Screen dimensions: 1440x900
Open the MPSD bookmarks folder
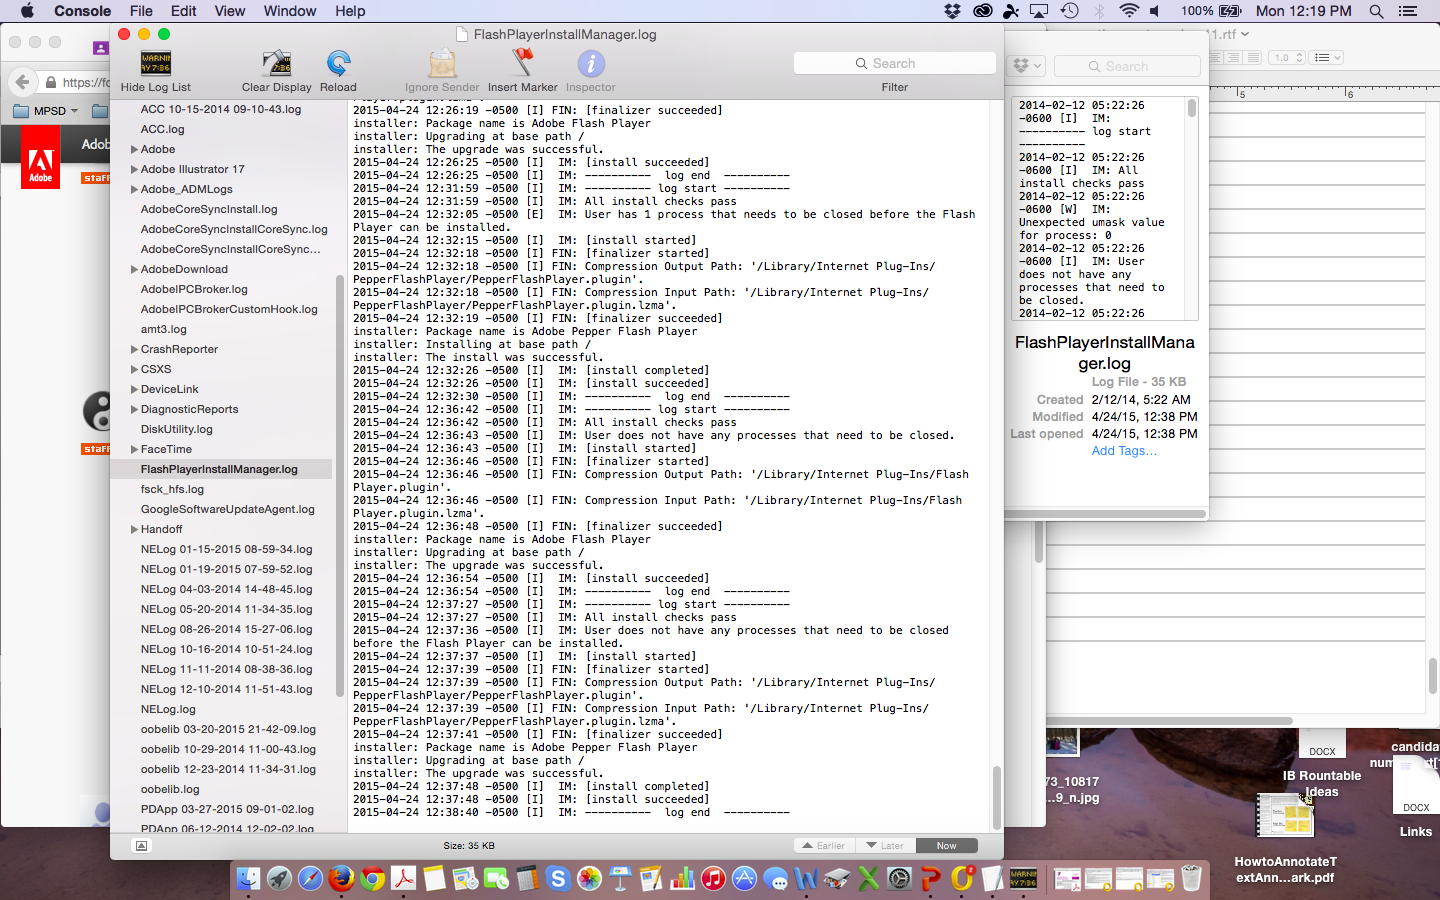tap(45, 111)
